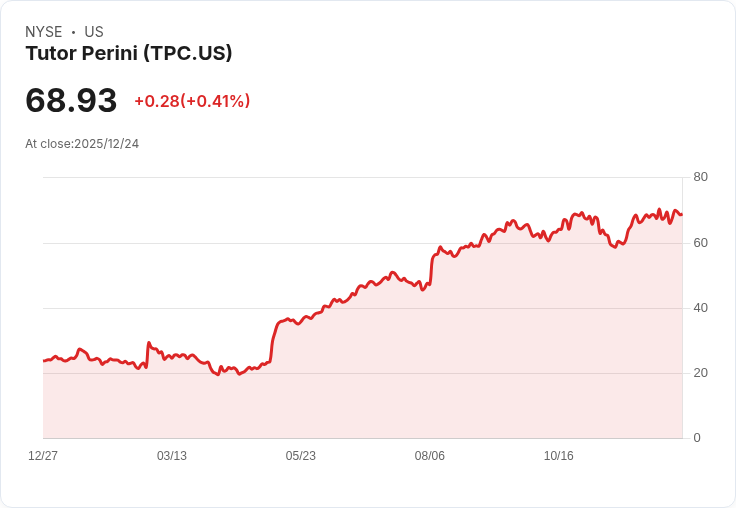Open the Tutor Perini (TPC.US) title
736x508 pixels.
(x=129, y=53)
